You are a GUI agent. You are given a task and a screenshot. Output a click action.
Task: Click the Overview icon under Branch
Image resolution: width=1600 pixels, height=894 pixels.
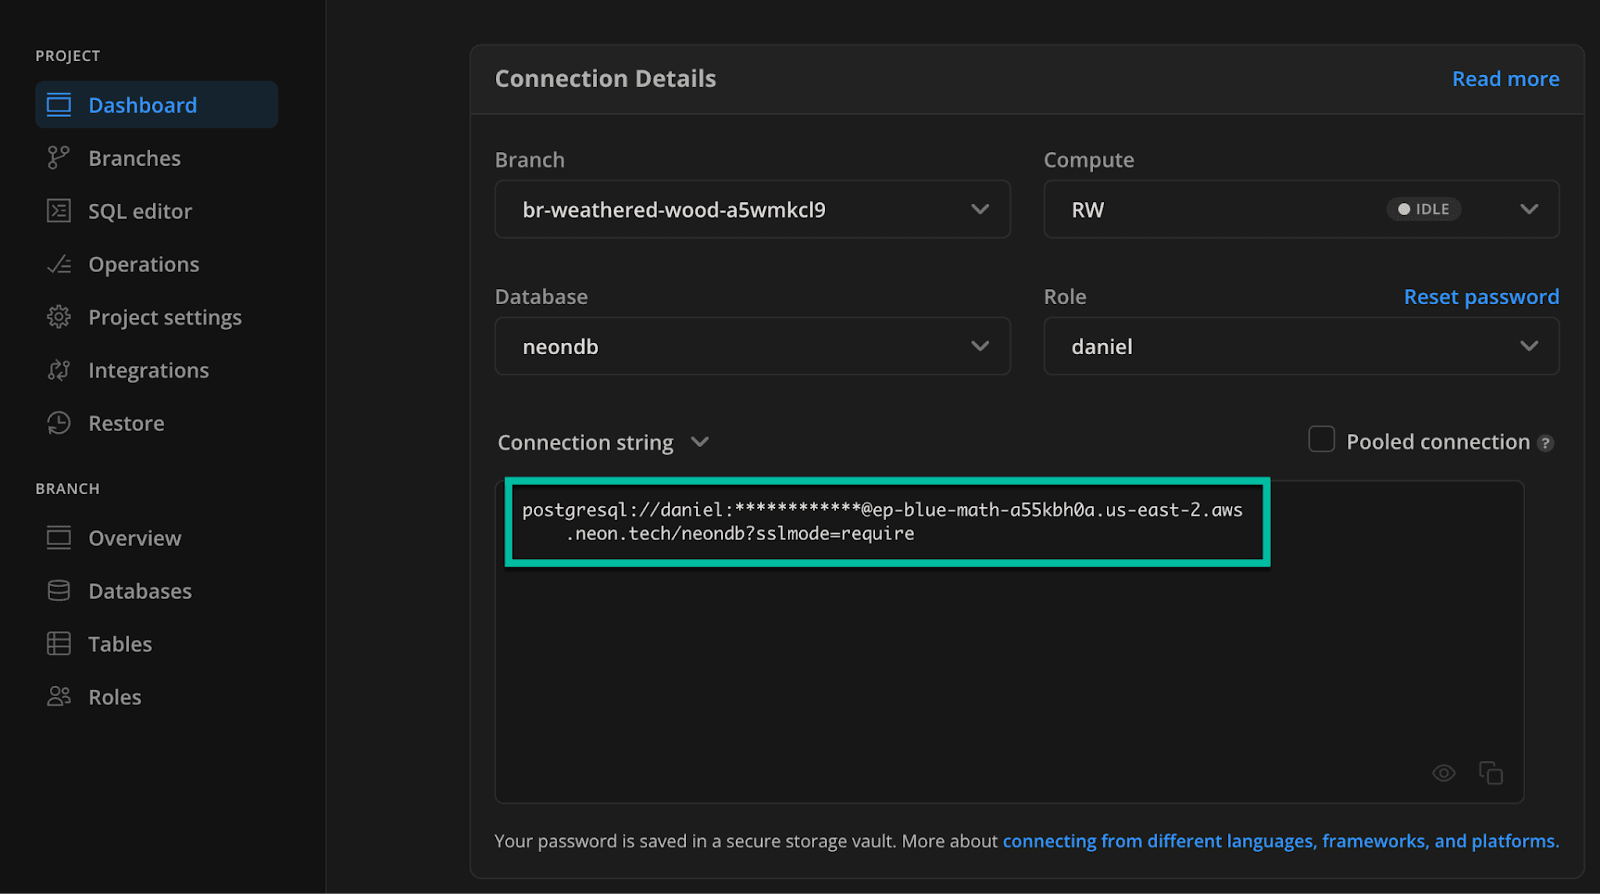coord(59,538)
